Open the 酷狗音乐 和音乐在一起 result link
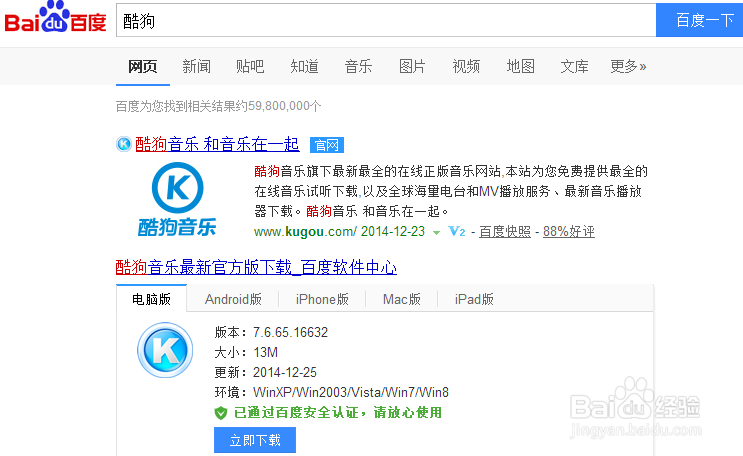This screenshot has width=743, height=456. click(217, 144)
